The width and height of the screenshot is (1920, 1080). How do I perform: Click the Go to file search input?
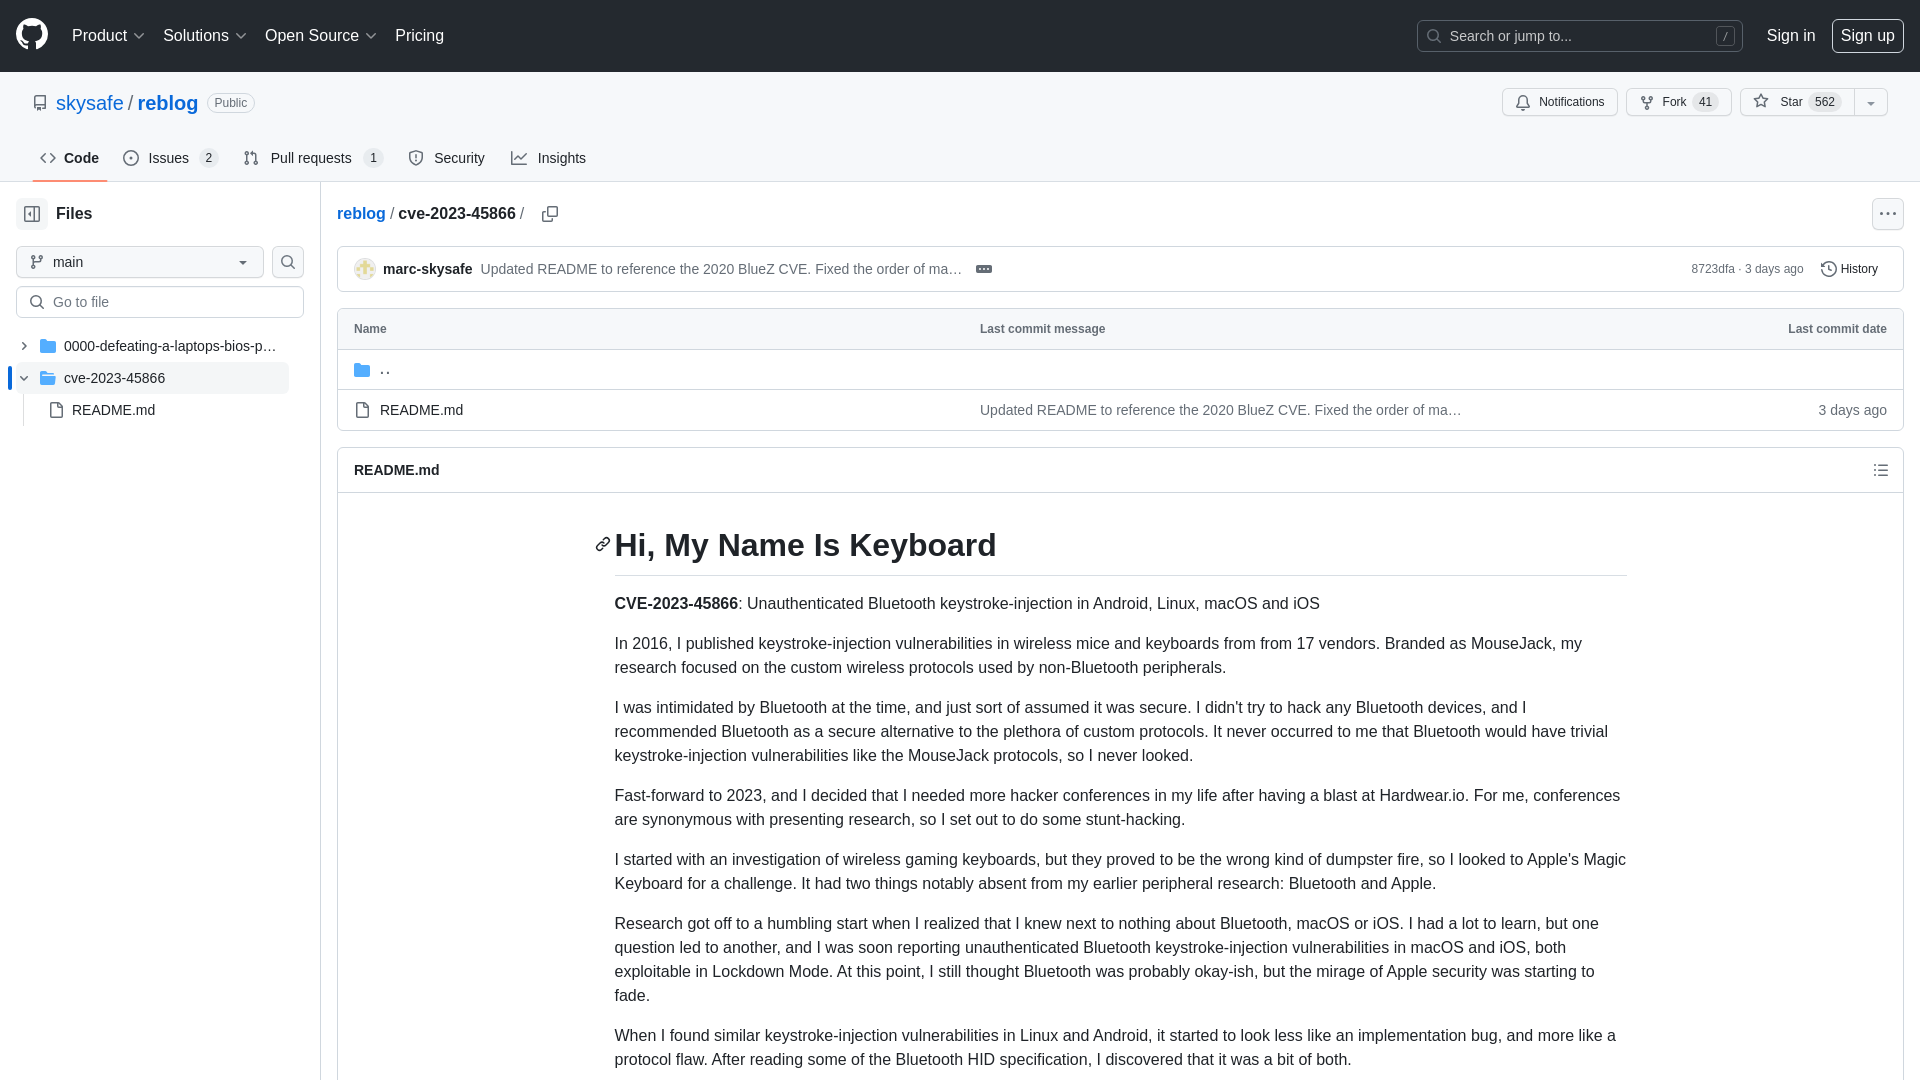point(160,302)
